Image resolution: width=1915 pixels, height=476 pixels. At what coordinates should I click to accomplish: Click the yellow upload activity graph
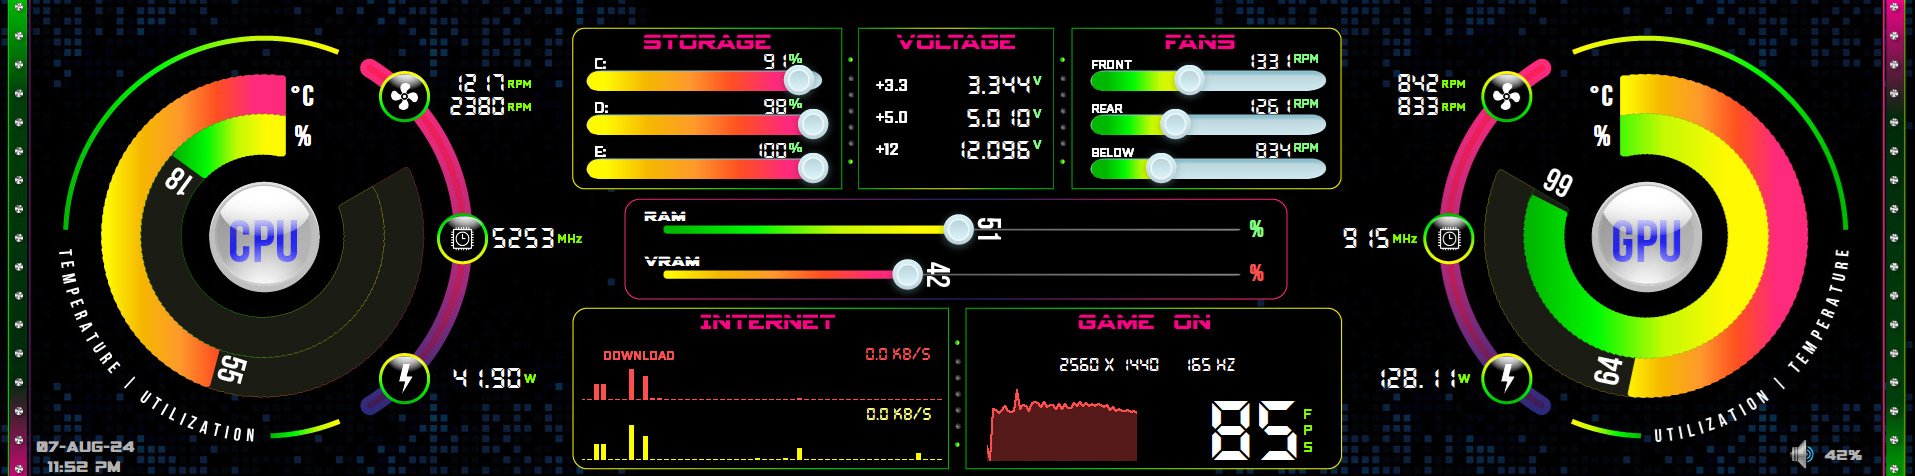763,442
